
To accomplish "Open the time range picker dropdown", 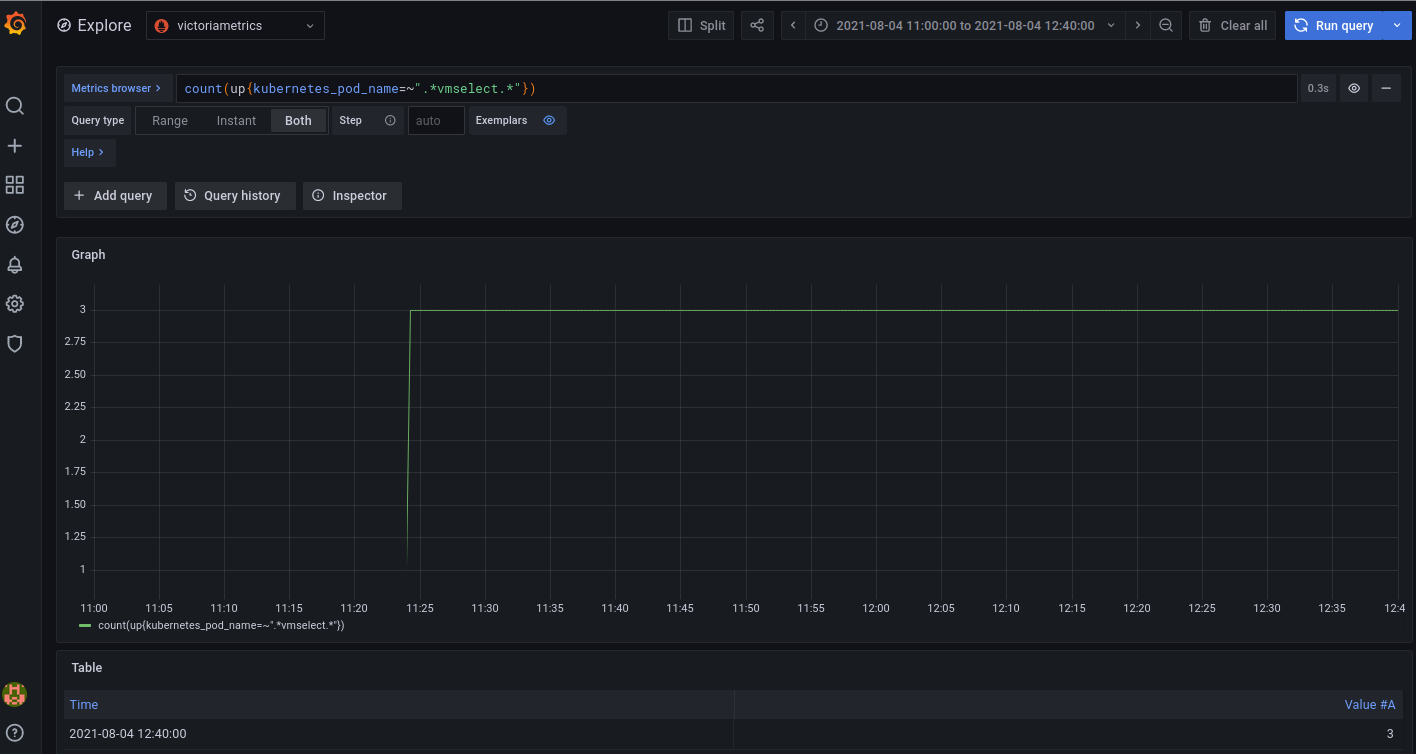I will (964, 26).
